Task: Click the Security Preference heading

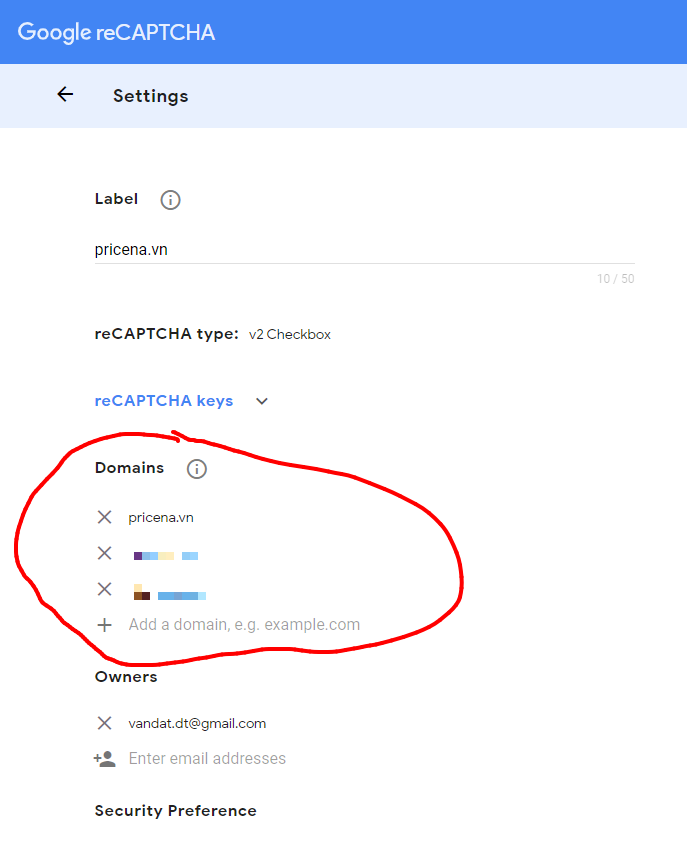Action: click(x=175, y=811)
